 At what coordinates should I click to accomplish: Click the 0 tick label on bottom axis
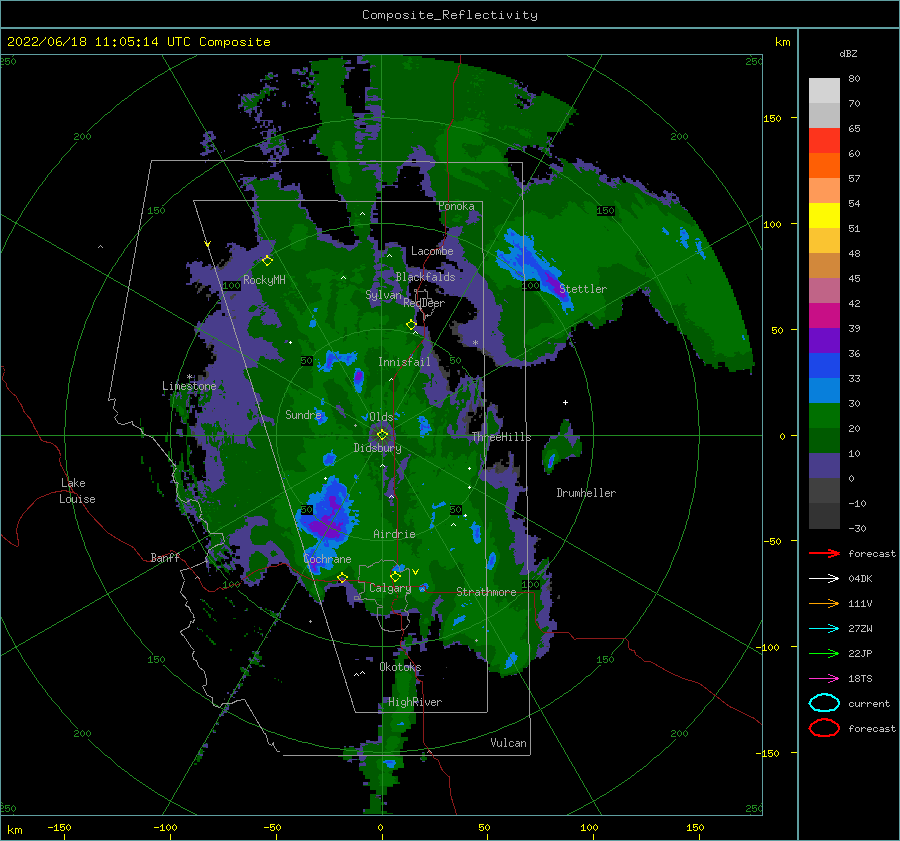click(x=380, y=827)
